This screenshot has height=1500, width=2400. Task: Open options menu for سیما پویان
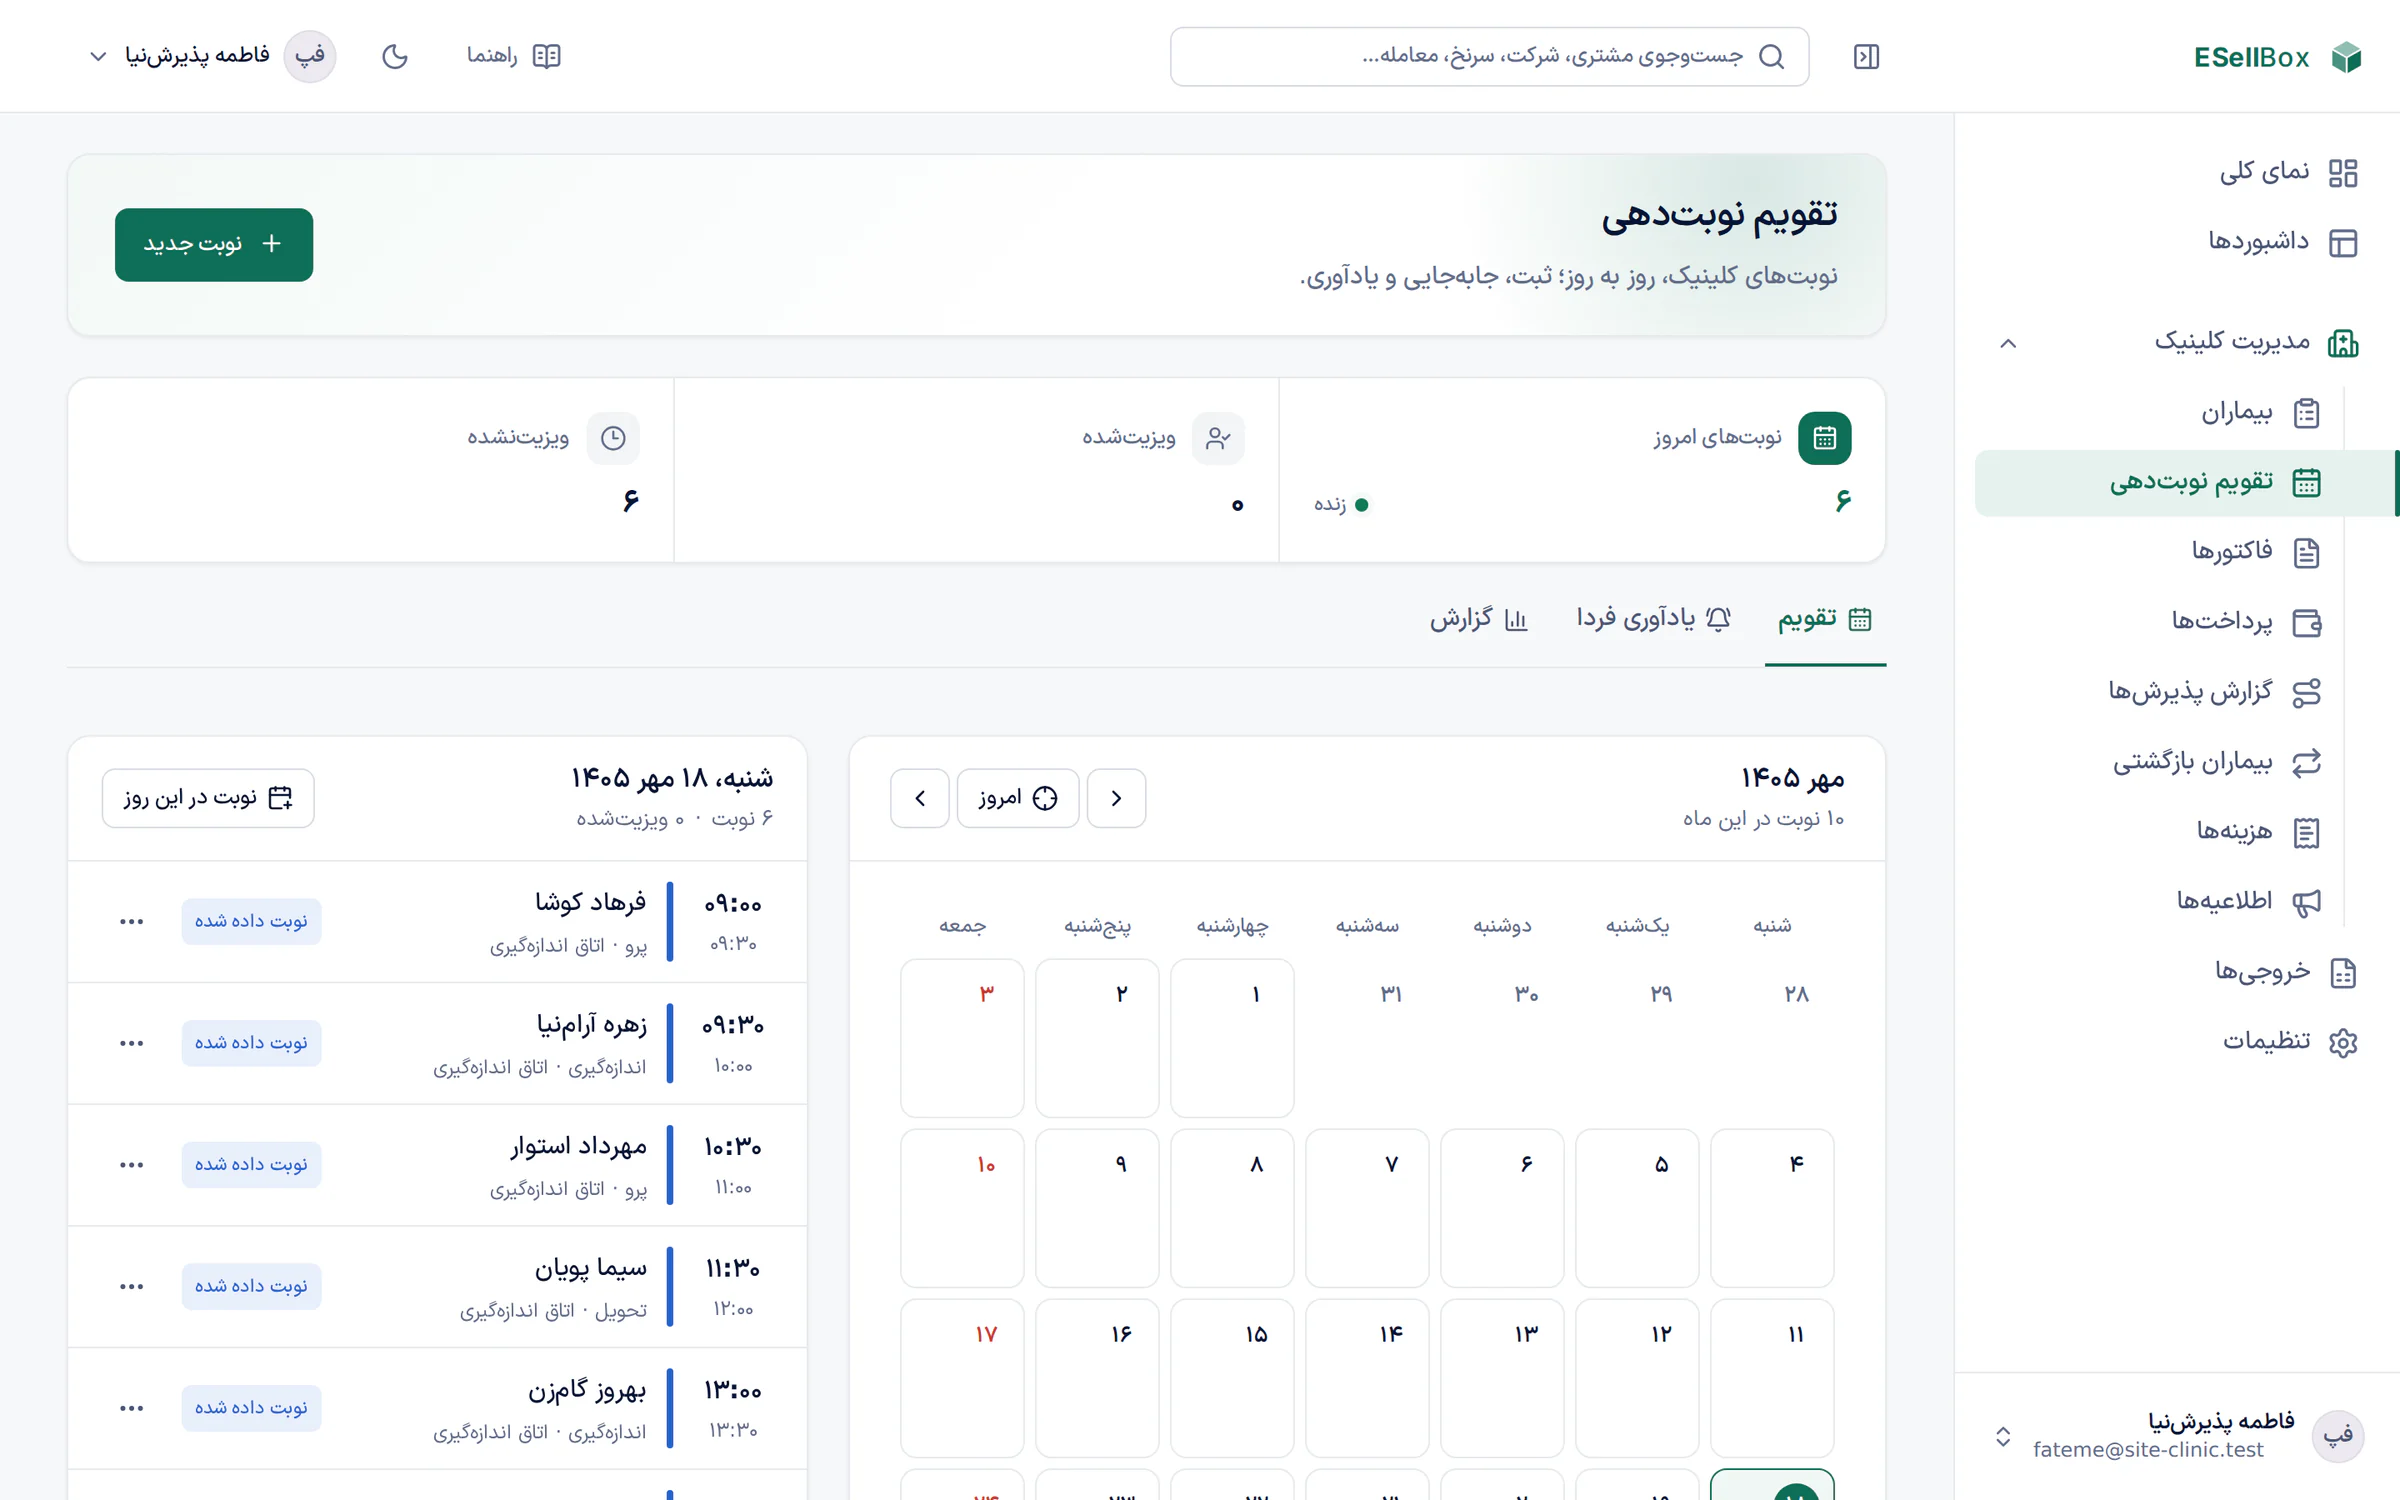pyautogui.click(x=131, y=1286)
